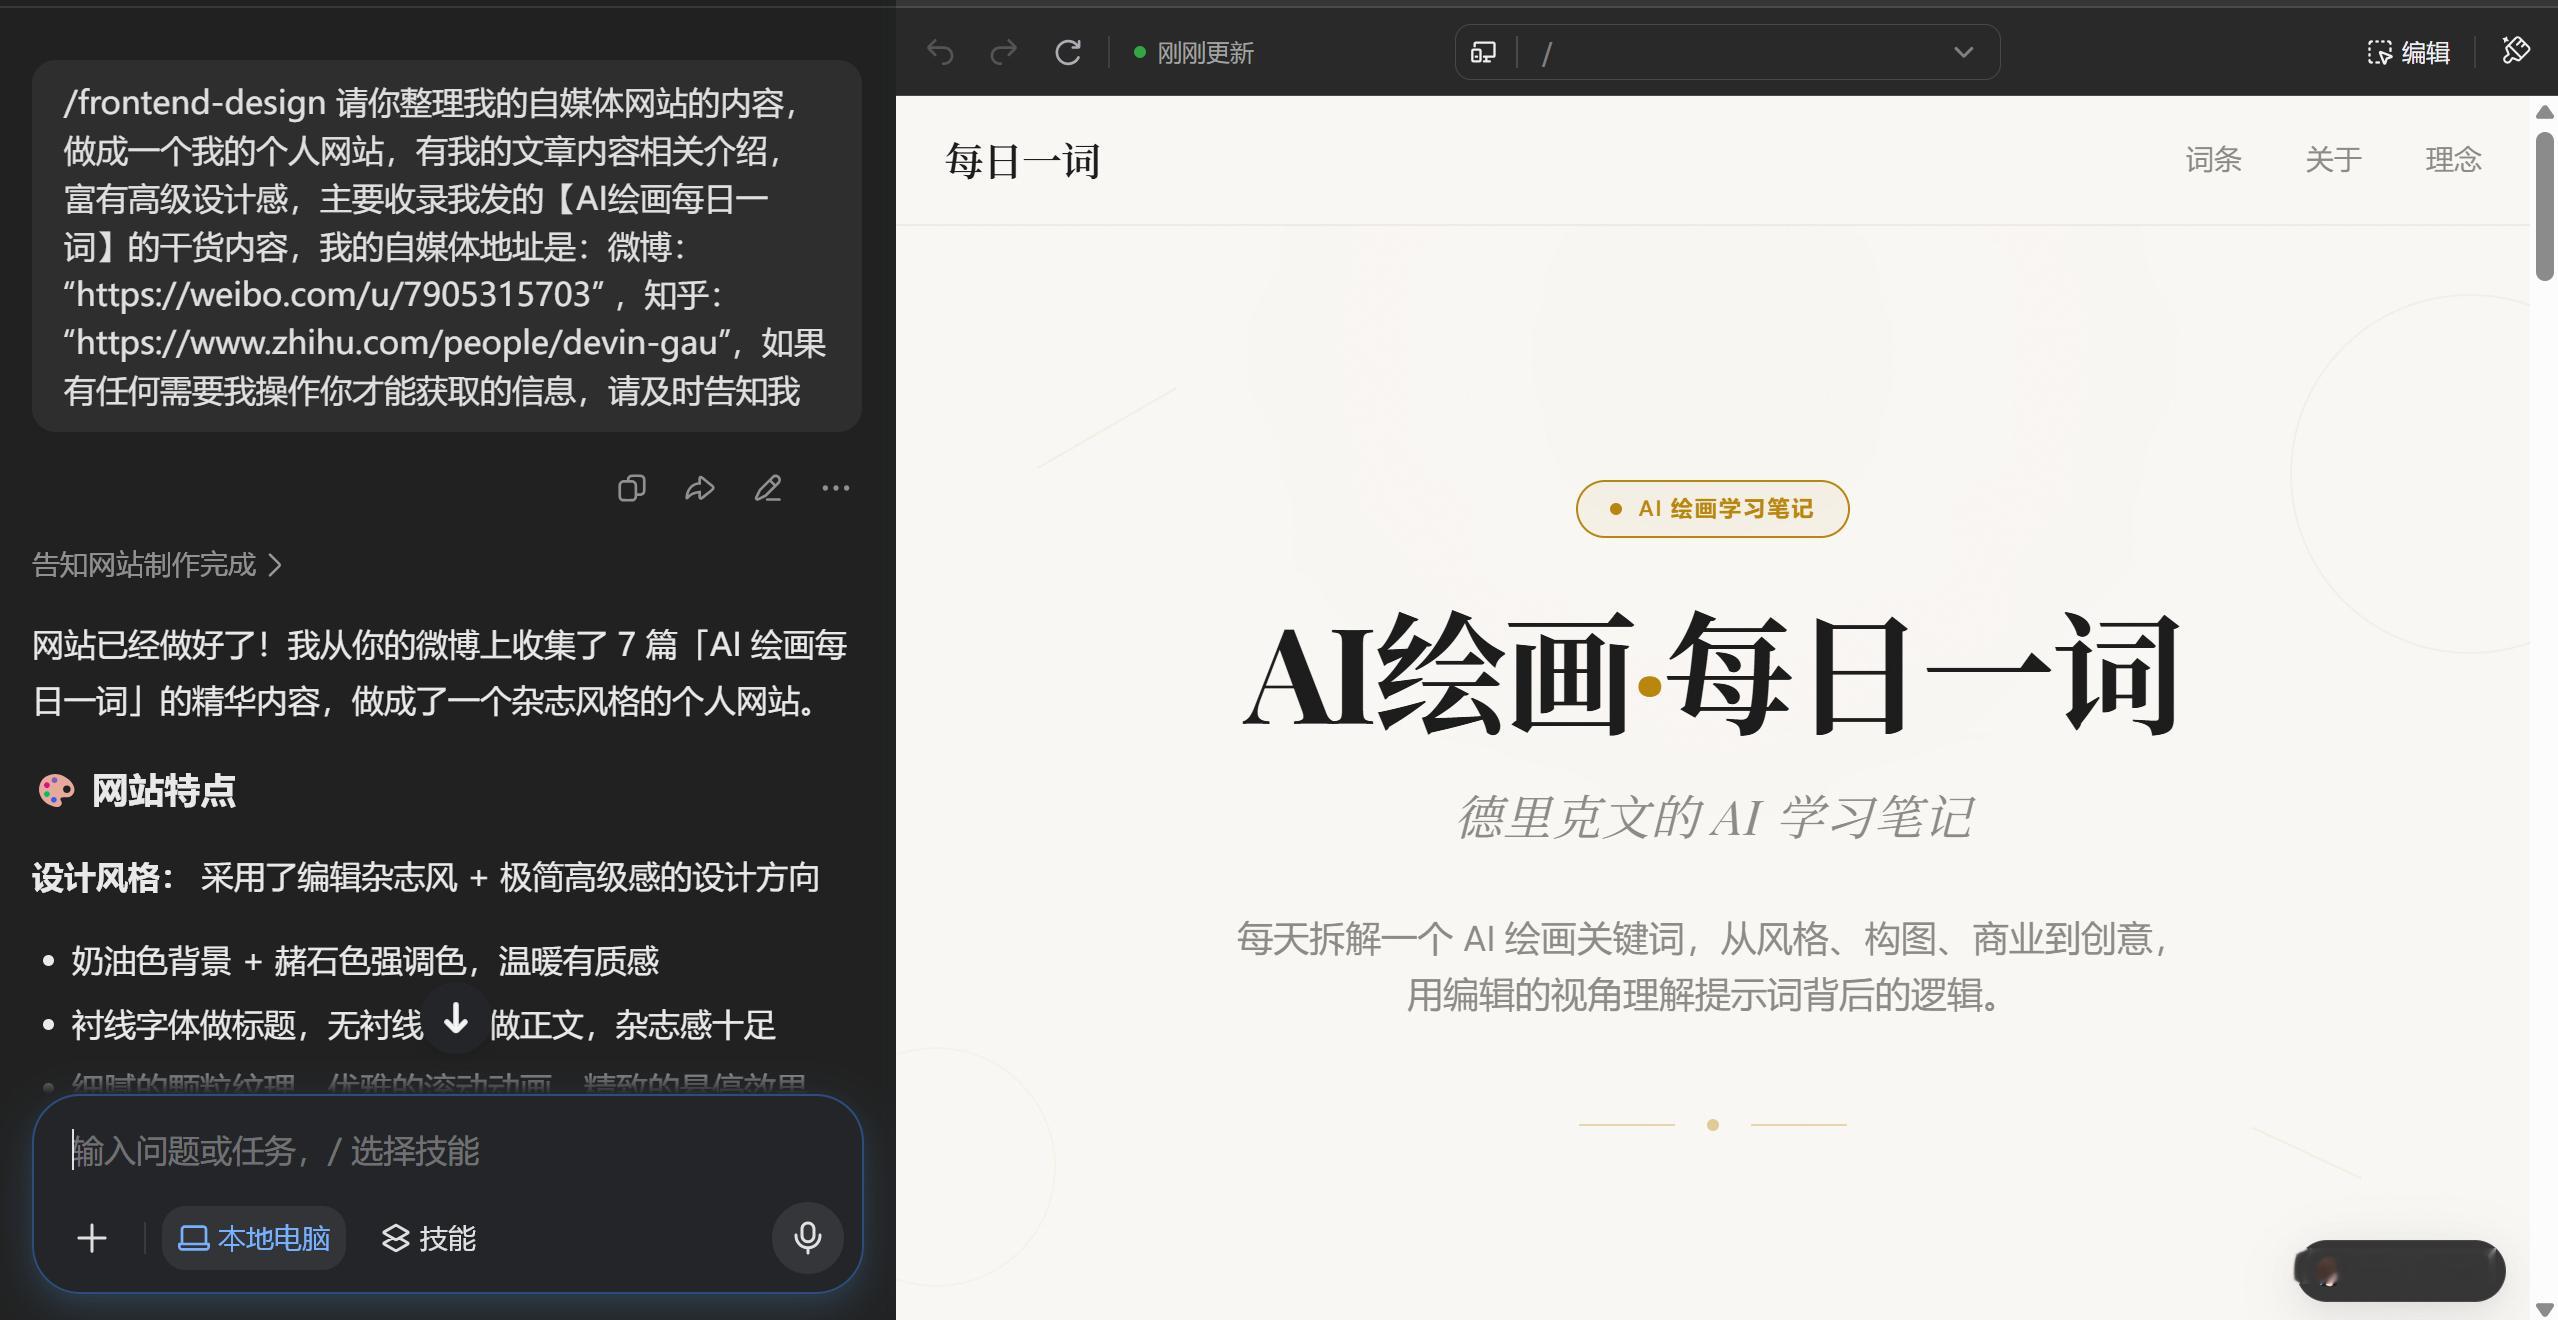2558x1320 pixels.
Task: Click the bullet 奶油色背景 + 赭石色强调色
Action: pos(365,961)
